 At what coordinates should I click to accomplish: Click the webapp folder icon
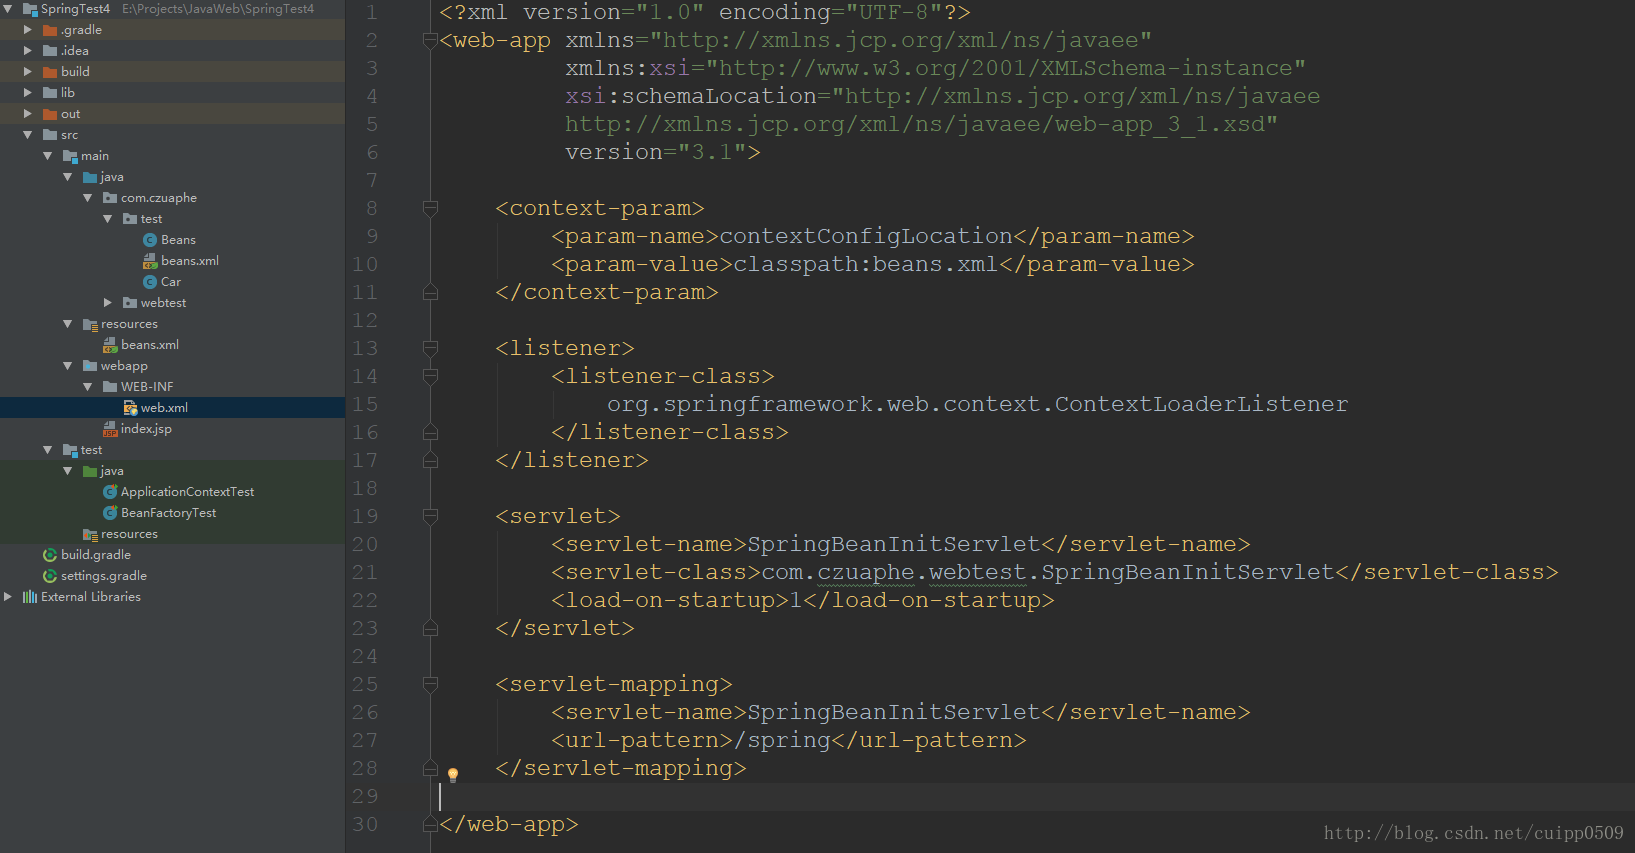click(90, 366)
